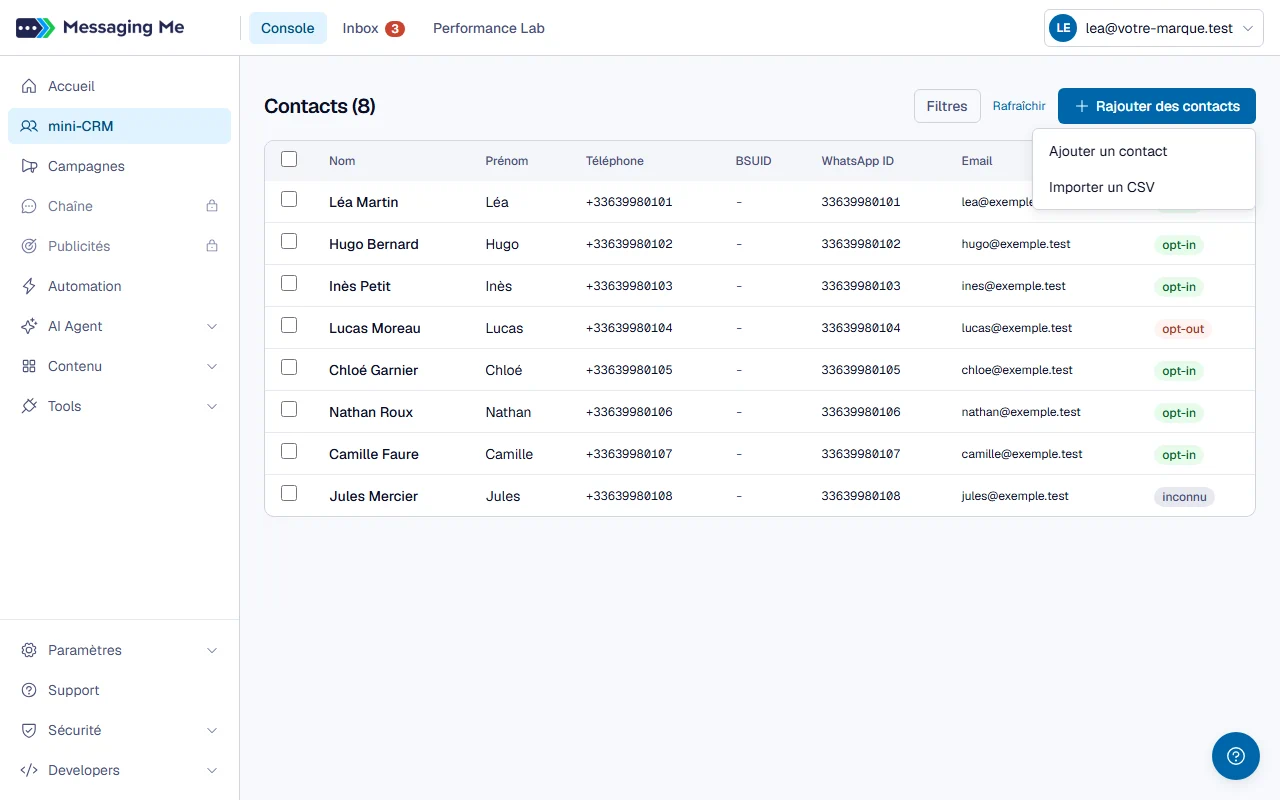Click the Messaging Me logo

point(100,28)
